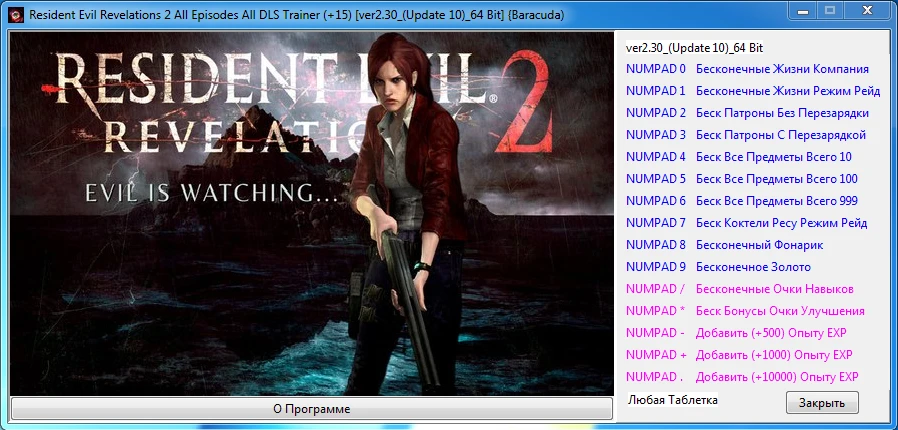This screenshot has height=430, width=898.
Task: Select NUMPAD 9 Бесконечное Золото
Action: (x=718, y=267)
